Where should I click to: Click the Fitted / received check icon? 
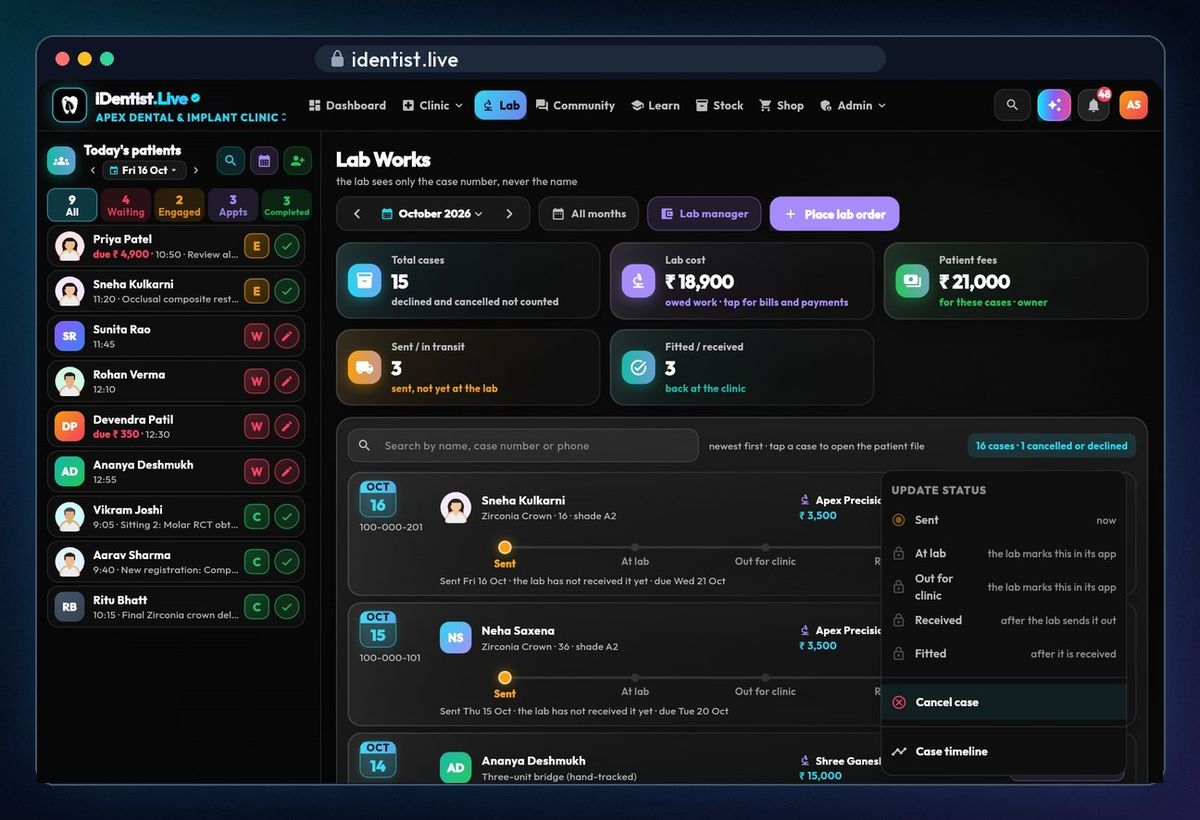click(638, 367)
